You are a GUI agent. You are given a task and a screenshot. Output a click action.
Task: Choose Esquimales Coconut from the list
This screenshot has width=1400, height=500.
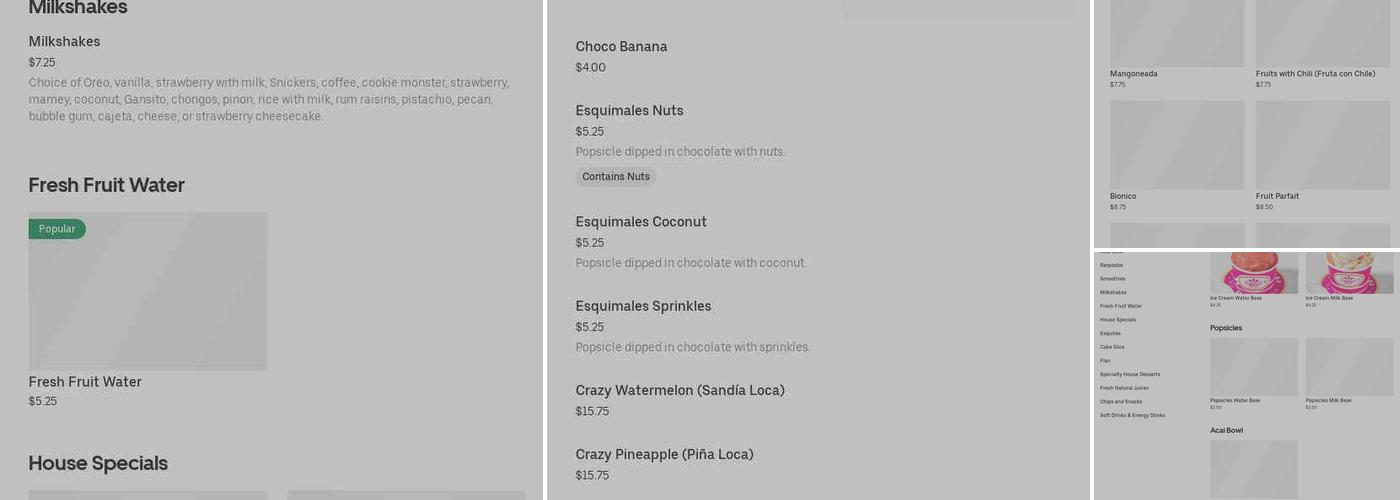[x=641, y=222]
